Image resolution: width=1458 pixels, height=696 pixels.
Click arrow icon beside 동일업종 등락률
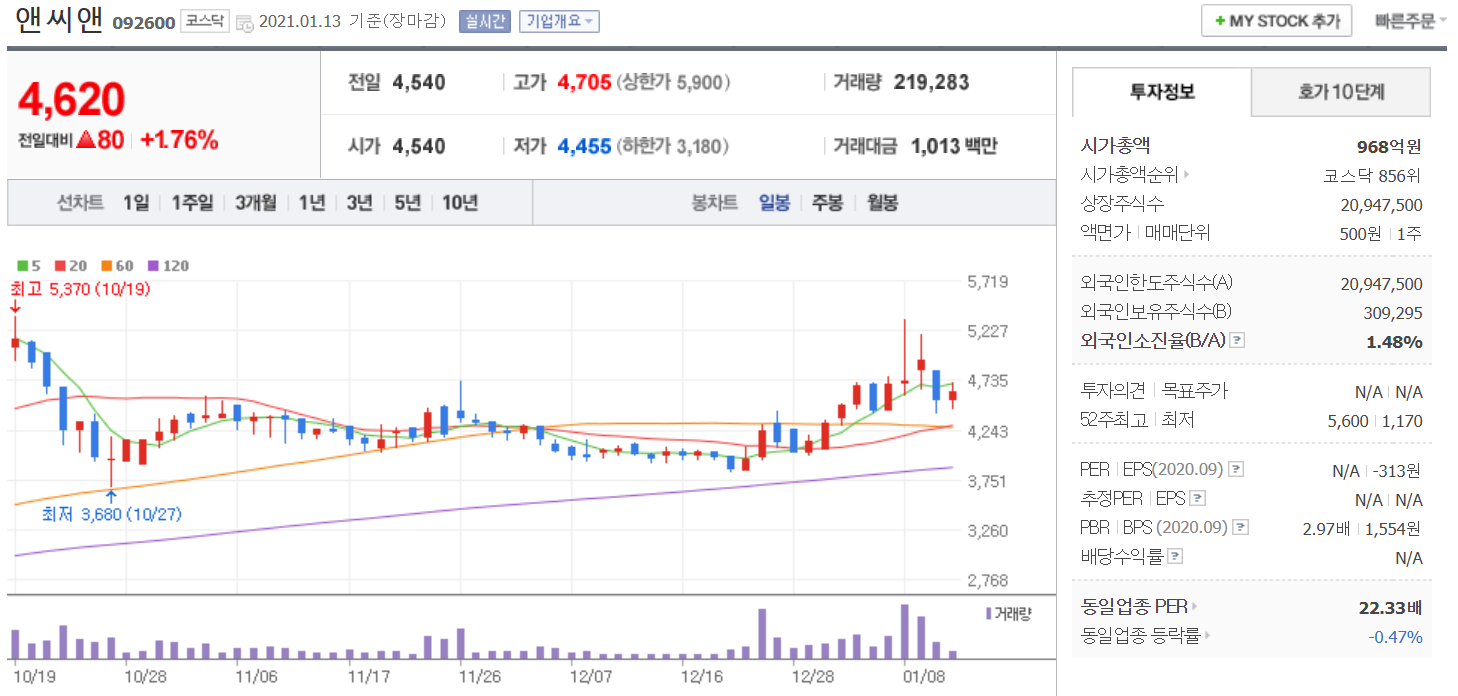click(1208, 635)
